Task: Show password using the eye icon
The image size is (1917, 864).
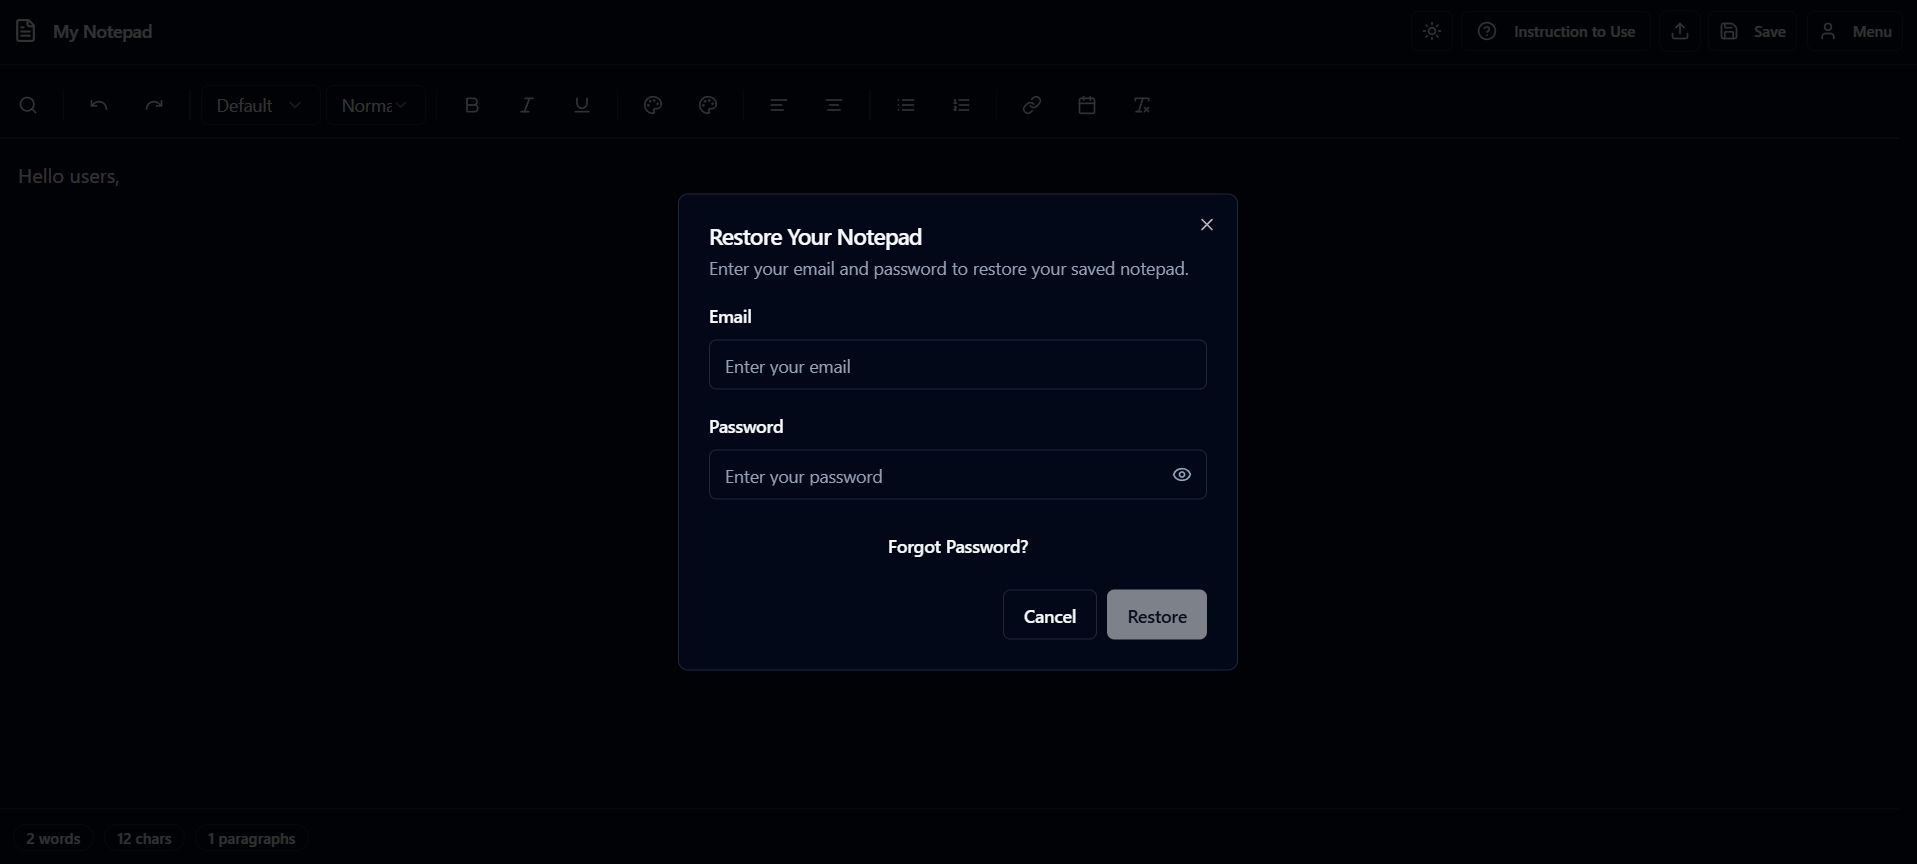Action: click(1182, 475)
